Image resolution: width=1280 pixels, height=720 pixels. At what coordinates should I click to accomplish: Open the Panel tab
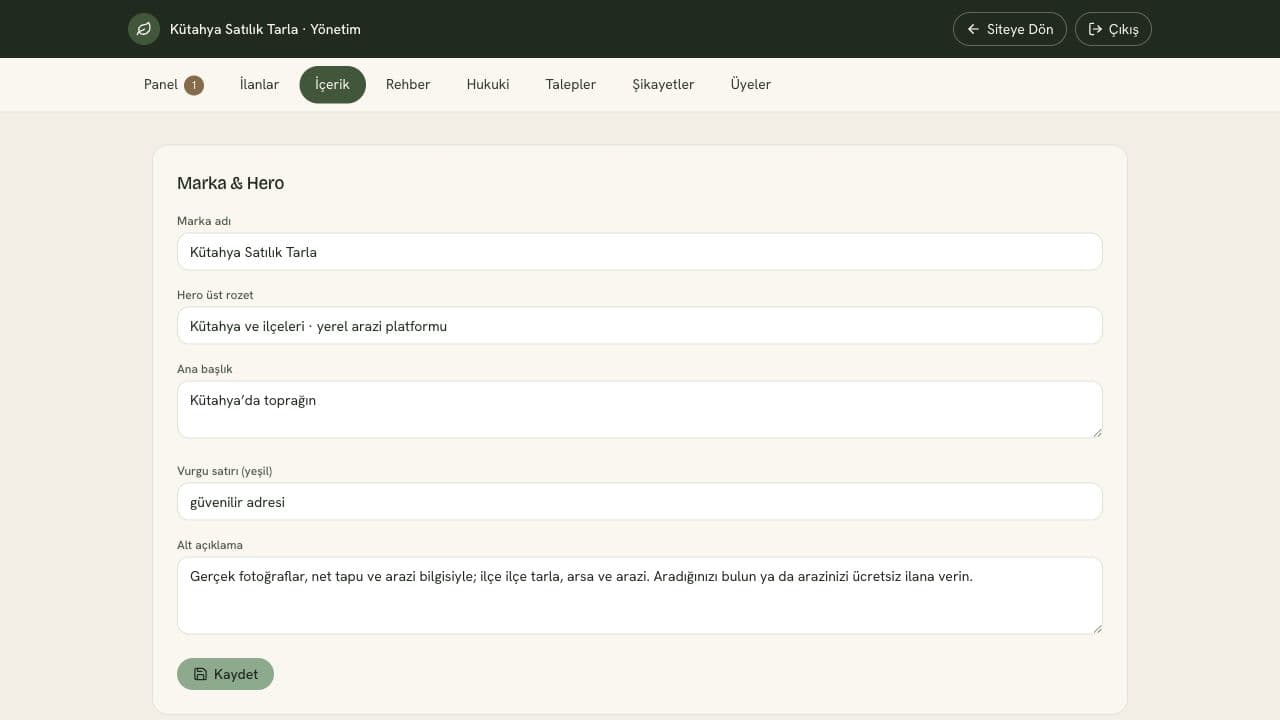(x=173, y=85)
